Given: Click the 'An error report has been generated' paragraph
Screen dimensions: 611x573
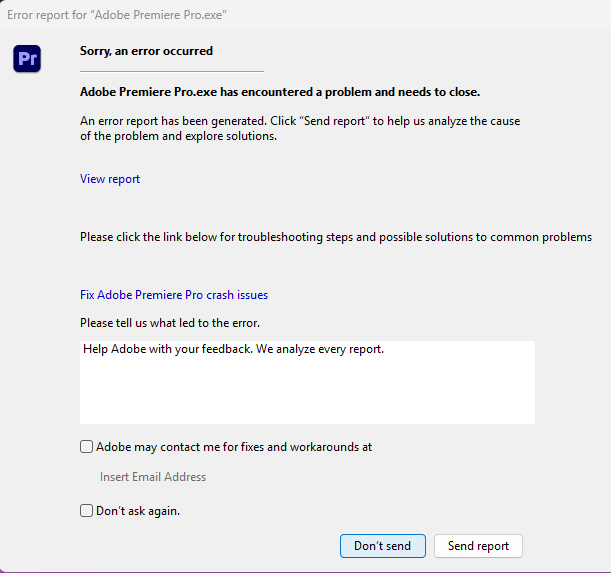Looking at the screenshot, I should coord(300,128).
